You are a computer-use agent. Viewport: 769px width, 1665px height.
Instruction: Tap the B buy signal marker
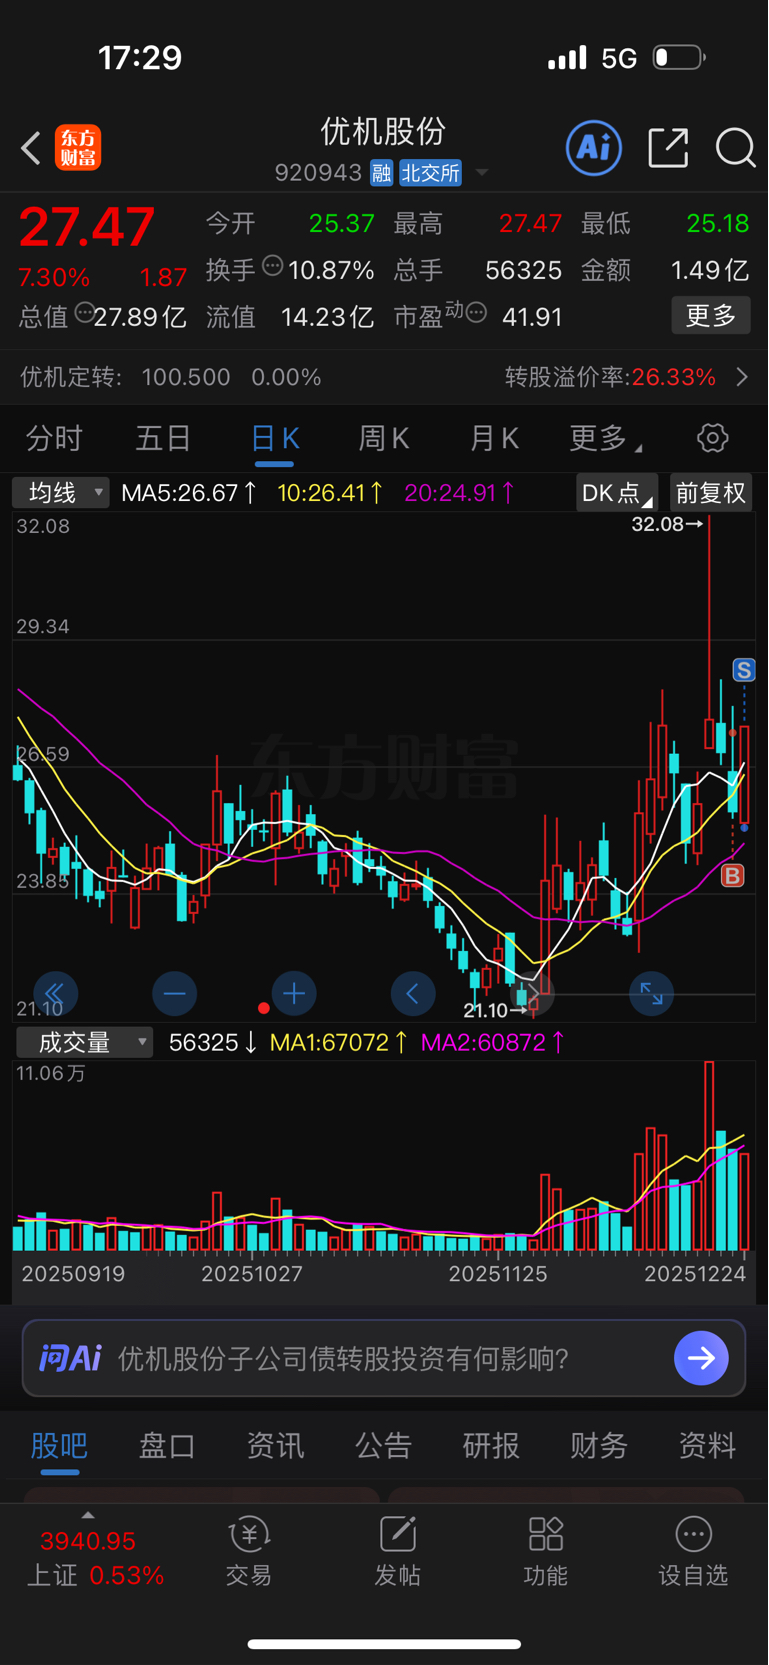click(x=732, y=876)
